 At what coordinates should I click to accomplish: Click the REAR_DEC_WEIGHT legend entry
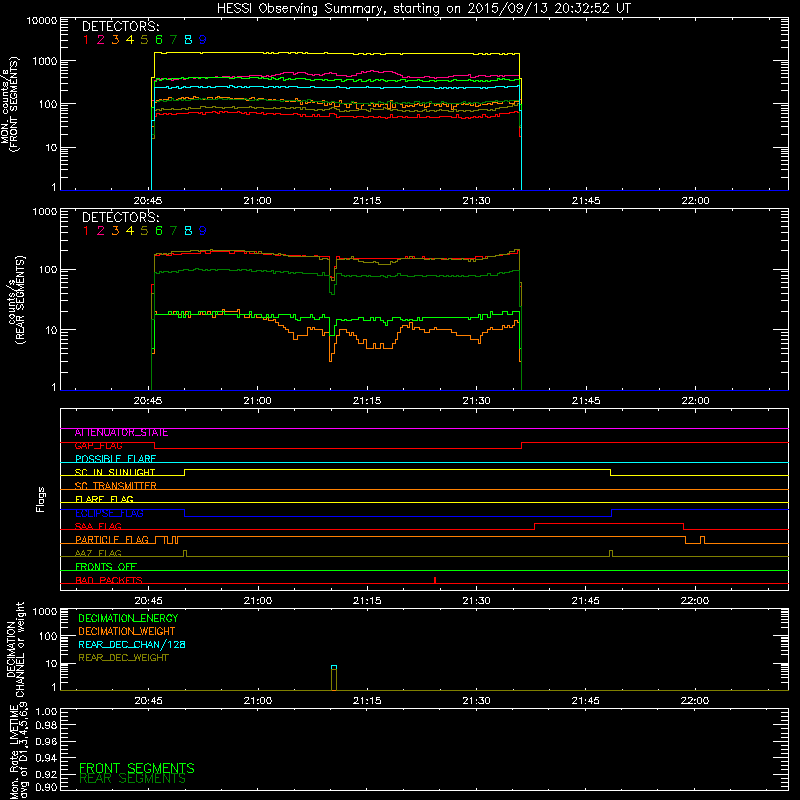point(123,658)
